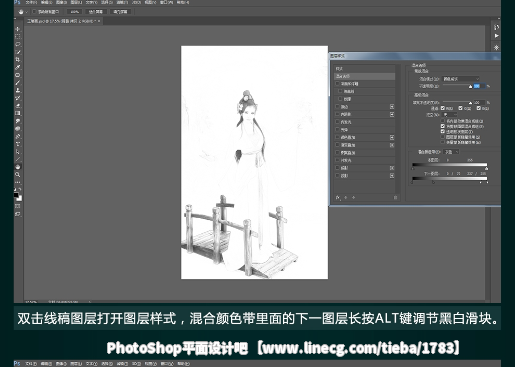Open the Knockout dropdown
Screen dimensions: 515x367
pos(449,115)
